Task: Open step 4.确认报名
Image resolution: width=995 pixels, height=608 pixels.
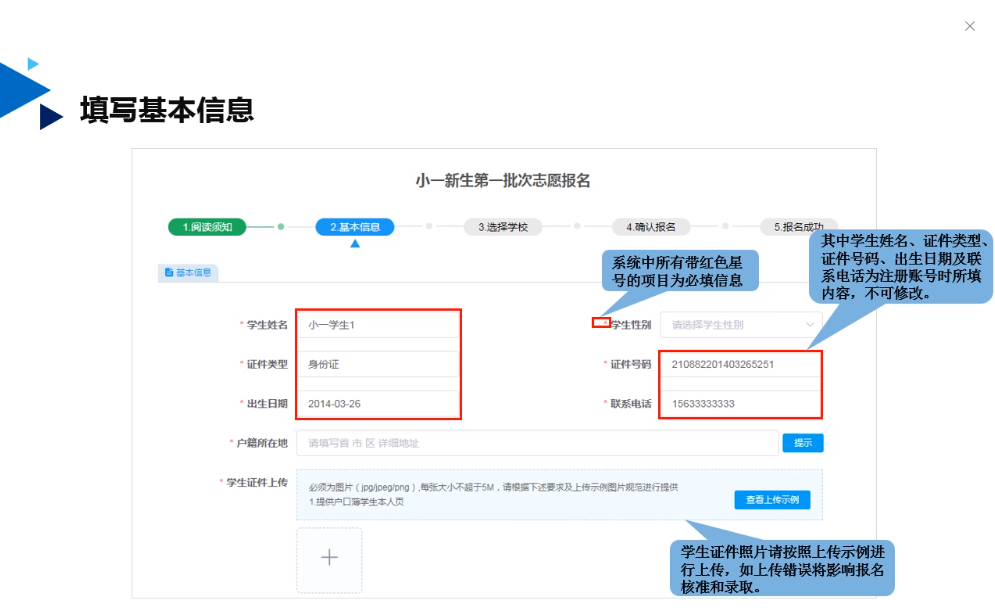Action: pos(650,227)
